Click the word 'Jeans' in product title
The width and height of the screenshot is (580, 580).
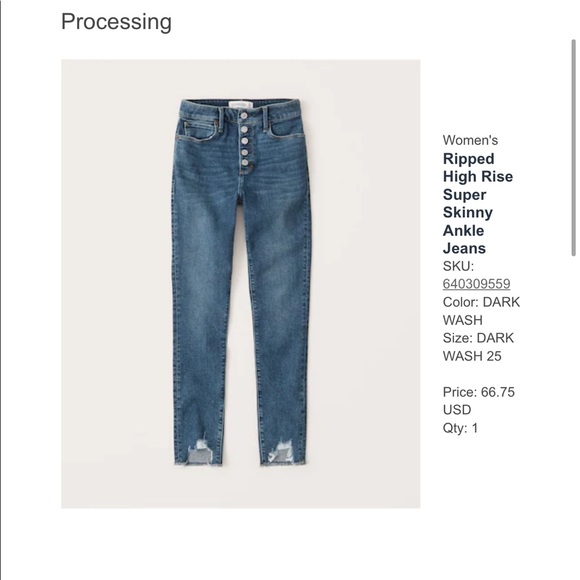click(x=464, y=248)
